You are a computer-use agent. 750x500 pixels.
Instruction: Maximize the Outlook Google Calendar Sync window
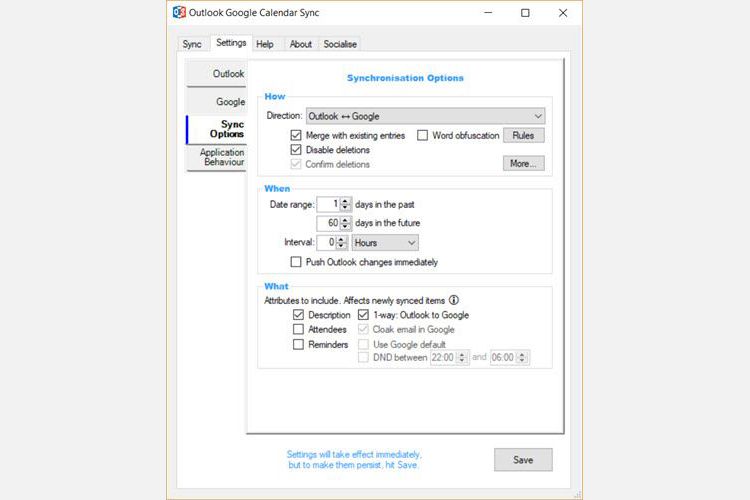(525, 12)
